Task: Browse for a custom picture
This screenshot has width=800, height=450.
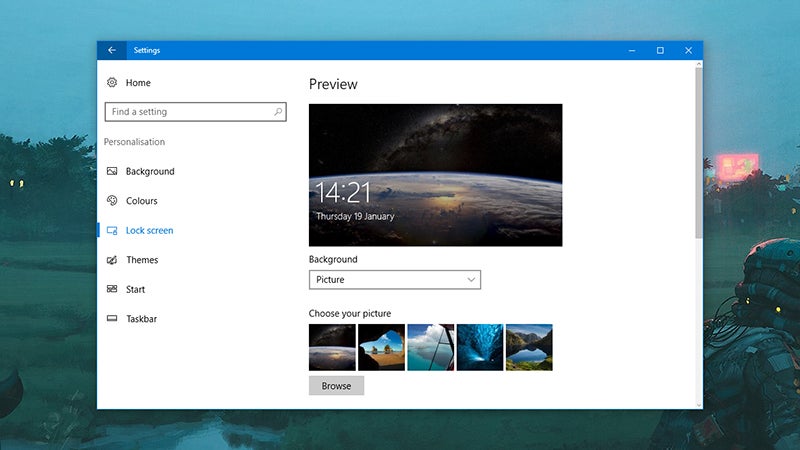Action: pos(336,386)
